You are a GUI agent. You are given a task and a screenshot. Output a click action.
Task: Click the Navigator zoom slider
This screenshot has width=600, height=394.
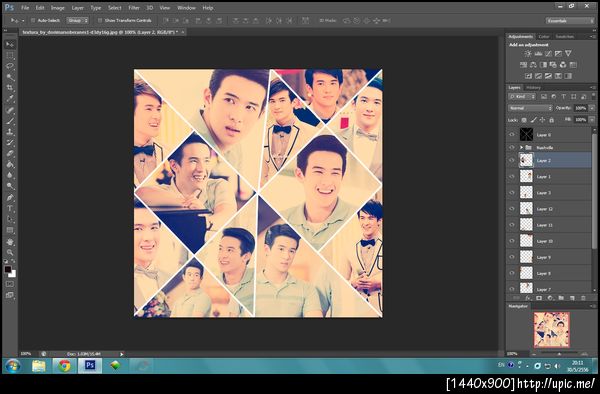coord(559,354)
